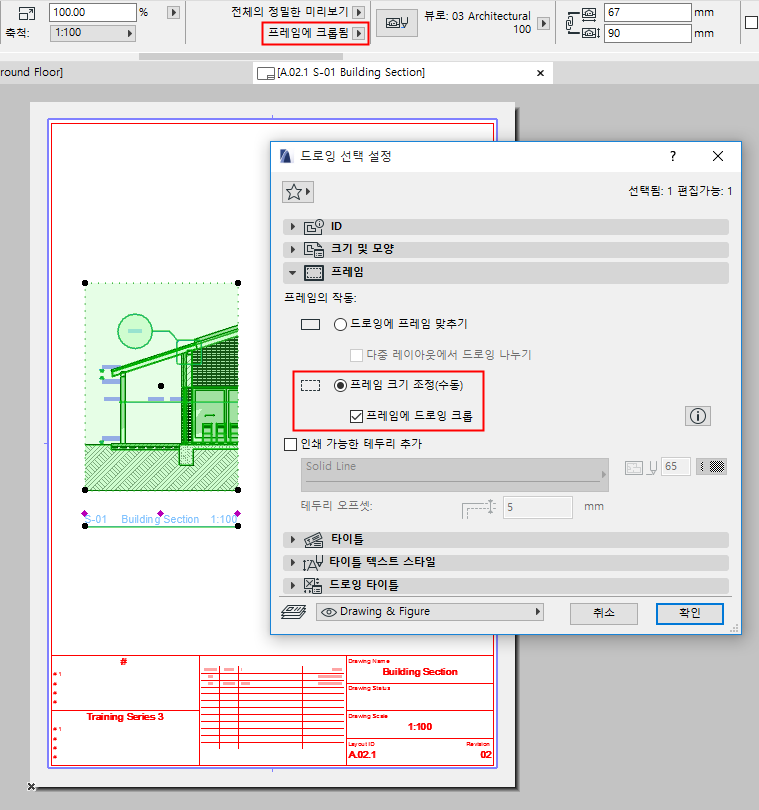Screen dimensions: 759x810
Task: Click the frame info button
Action: [x=698, y=416]
